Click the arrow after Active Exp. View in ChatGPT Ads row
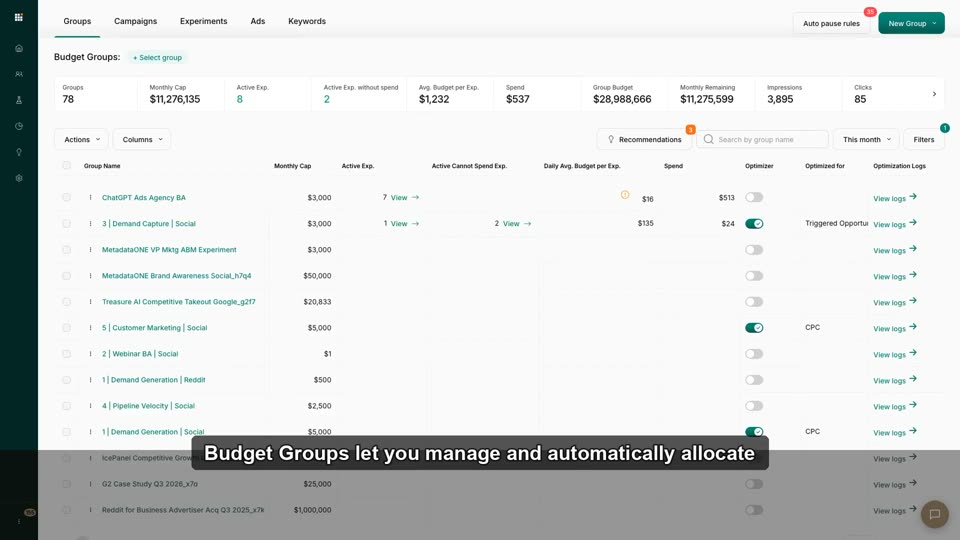 (x=415, y=197)
